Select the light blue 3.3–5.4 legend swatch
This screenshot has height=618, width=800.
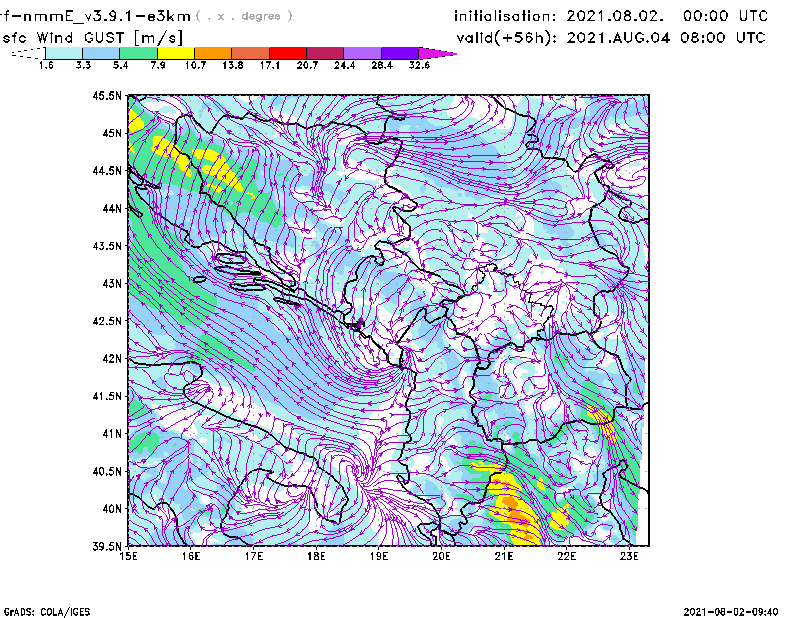(101, 53)
